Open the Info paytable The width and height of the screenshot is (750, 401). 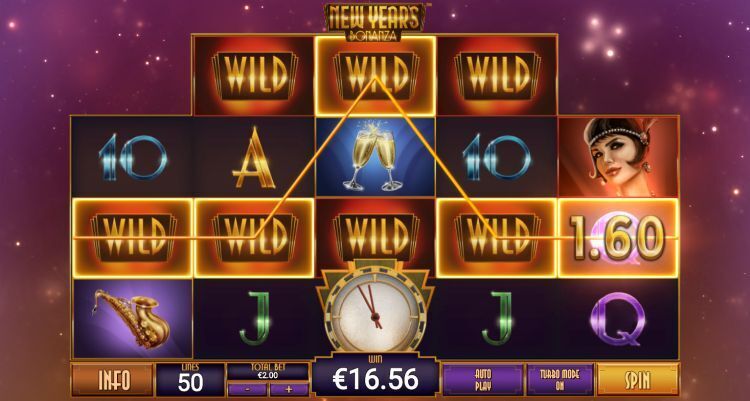tap(113, 379)
